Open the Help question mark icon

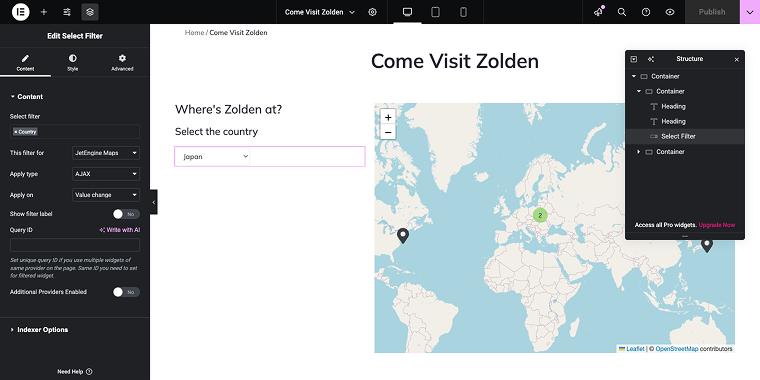coord(646,12)
